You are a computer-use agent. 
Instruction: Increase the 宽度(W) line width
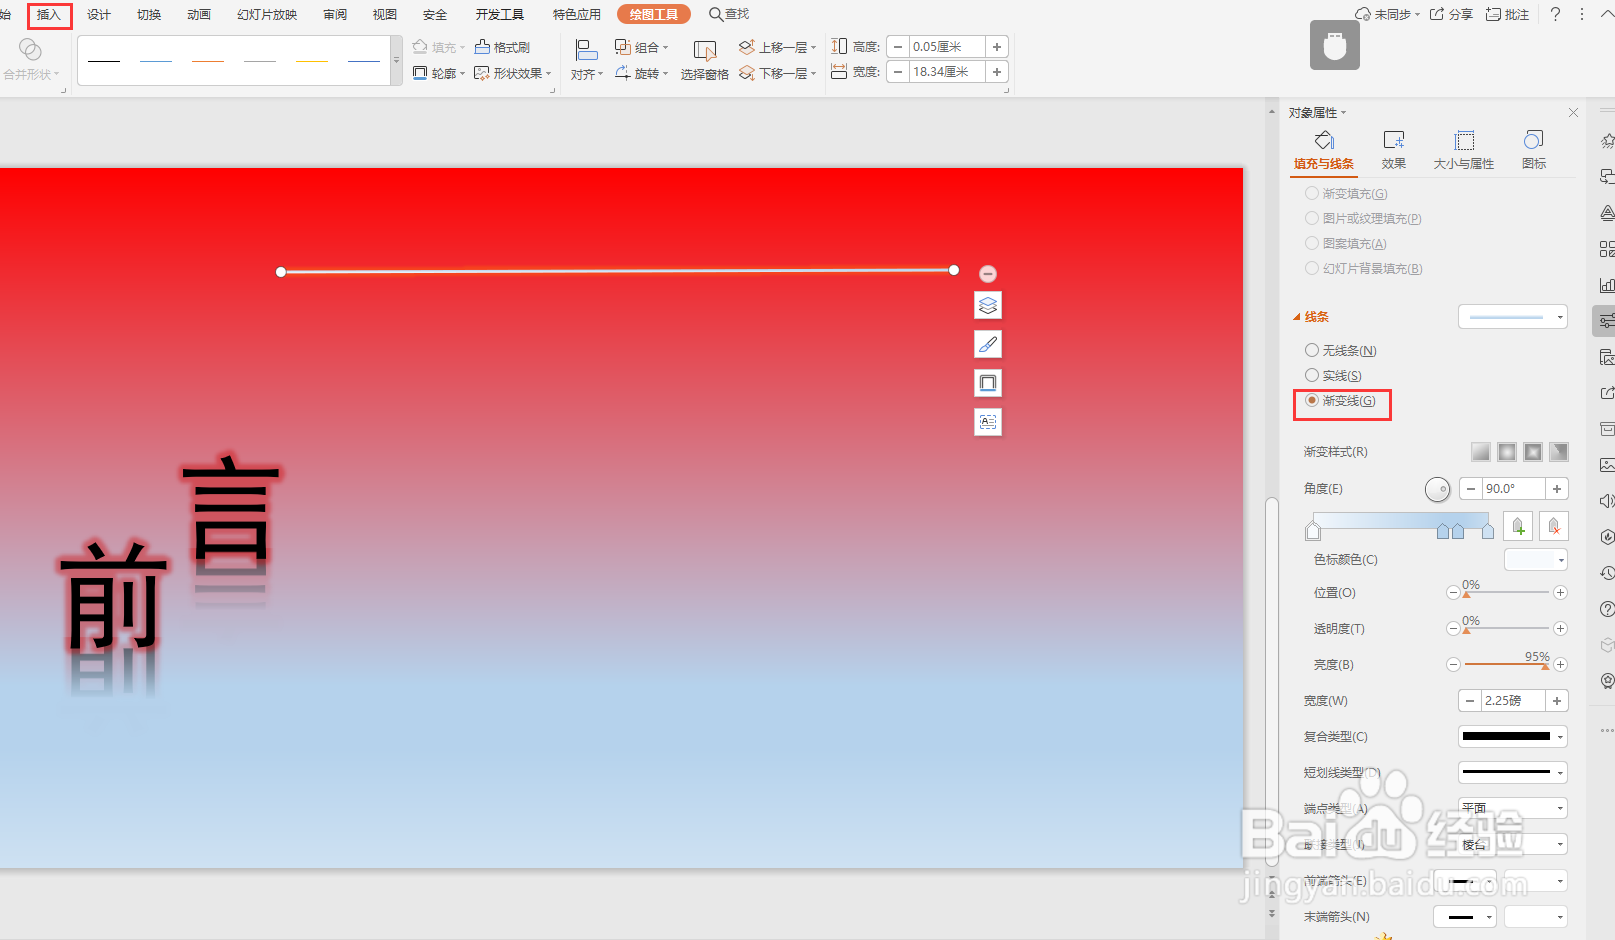click(1557, 701)
